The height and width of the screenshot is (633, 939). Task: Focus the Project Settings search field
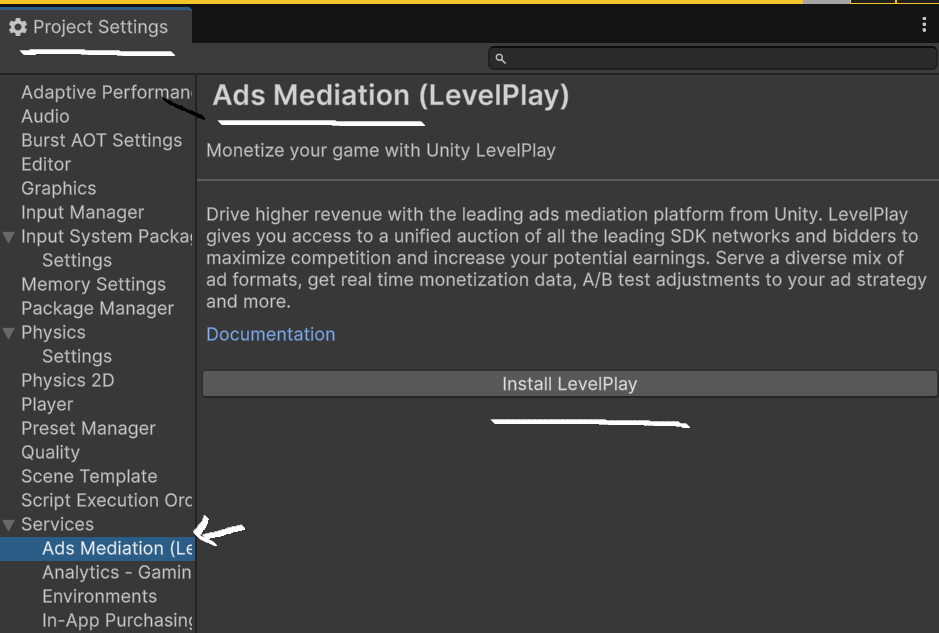[713, 59]
